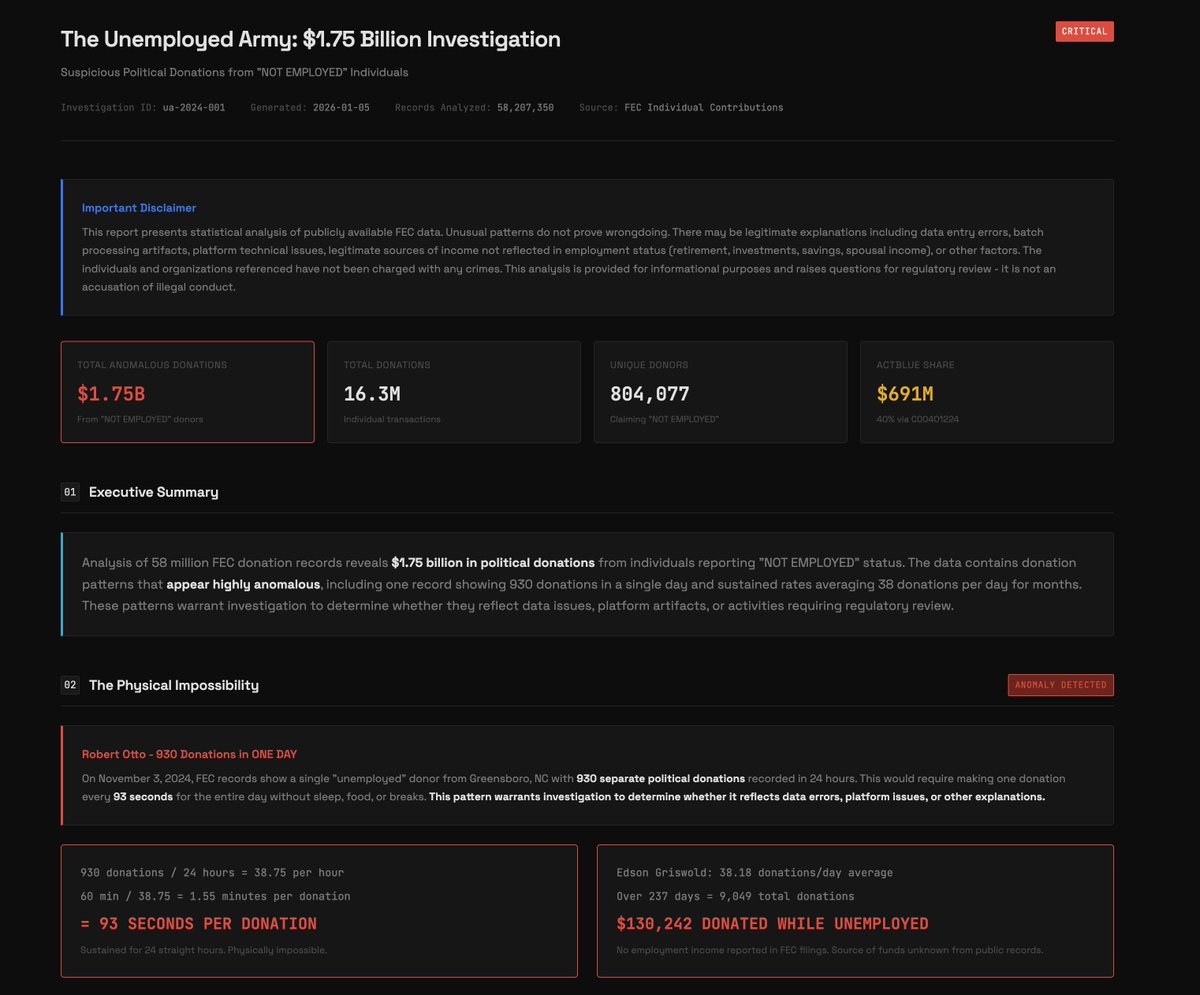Screen dimensions: 1200x995
Task: Select the subtitle 'Suspicious Political Donations' line
Action: click(234, 72)
